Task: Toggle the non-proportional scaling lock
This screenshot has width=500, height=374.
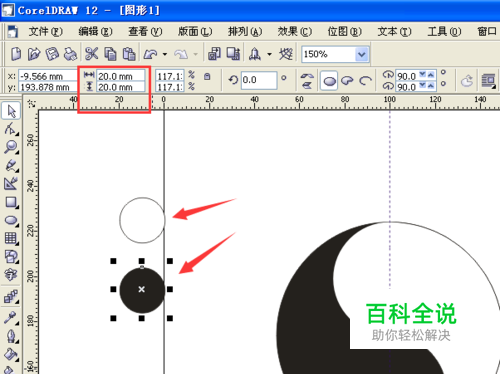Action: point(207,77)
